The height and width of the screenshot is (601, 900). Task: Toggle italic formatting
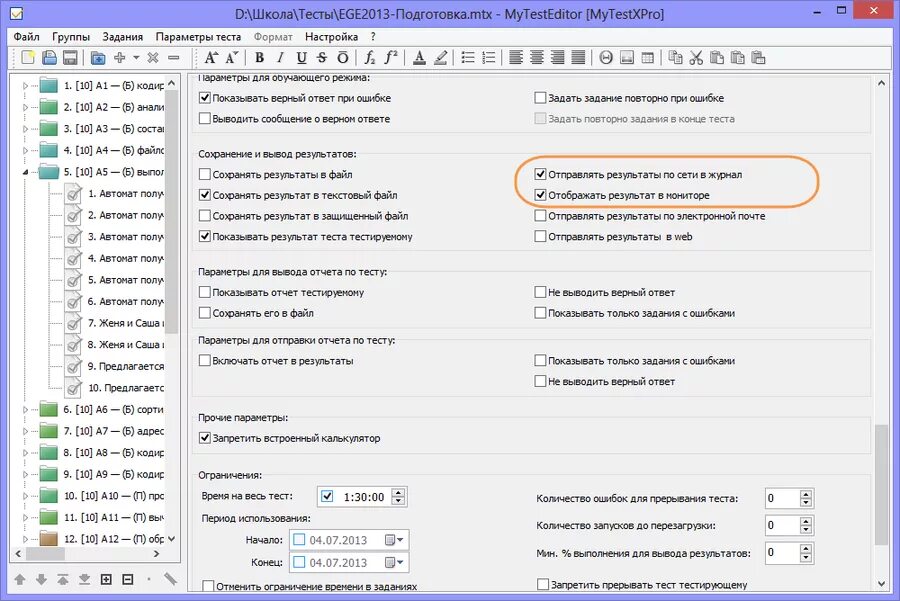280,57
